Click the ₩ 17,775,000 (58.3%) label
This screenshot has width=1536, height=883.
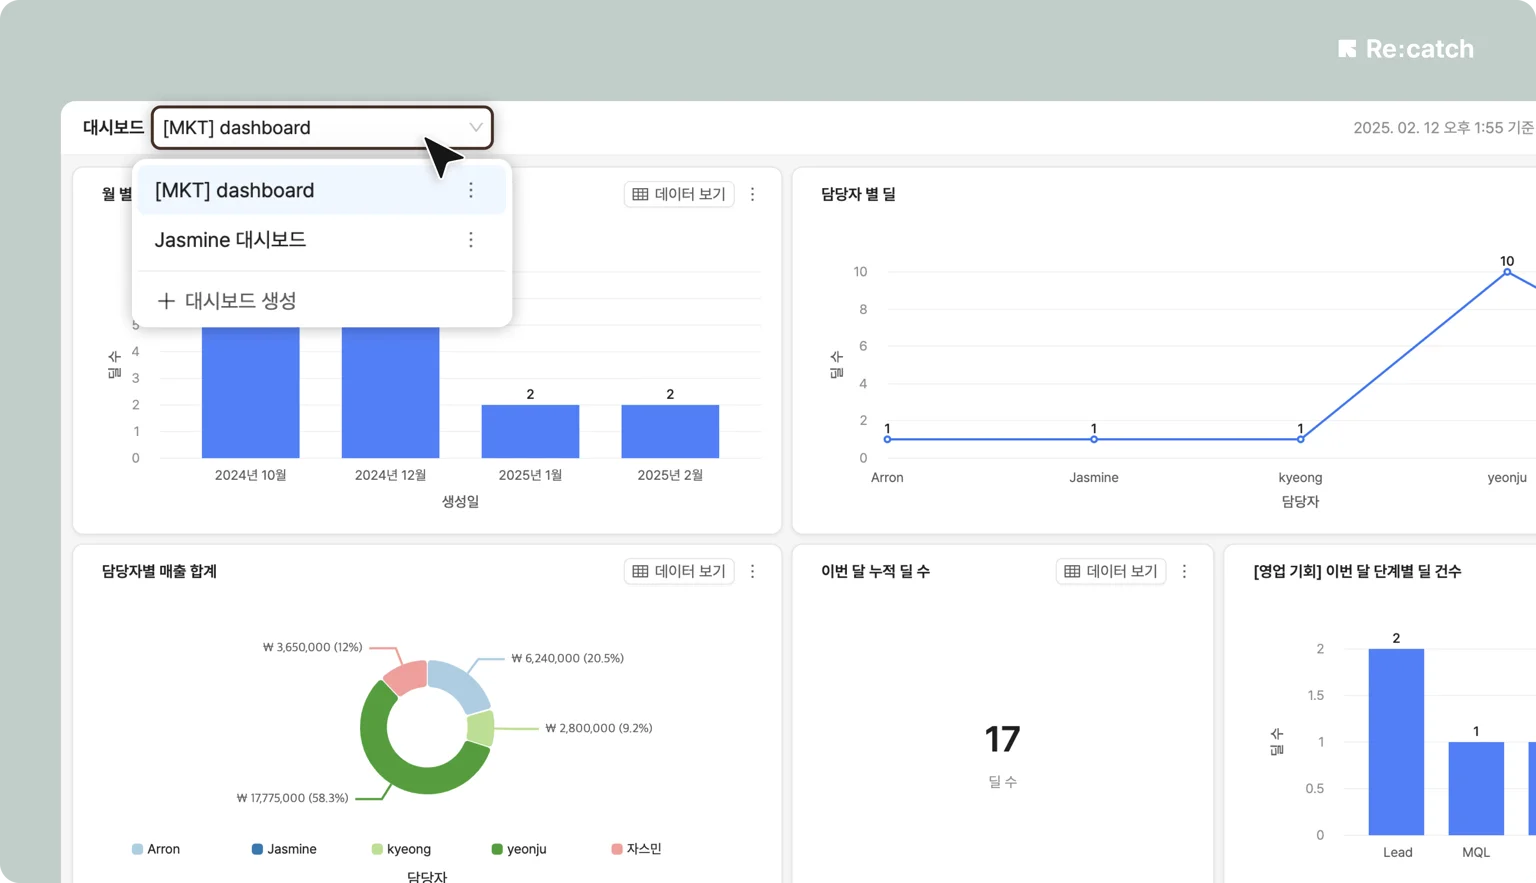(292, 798)
